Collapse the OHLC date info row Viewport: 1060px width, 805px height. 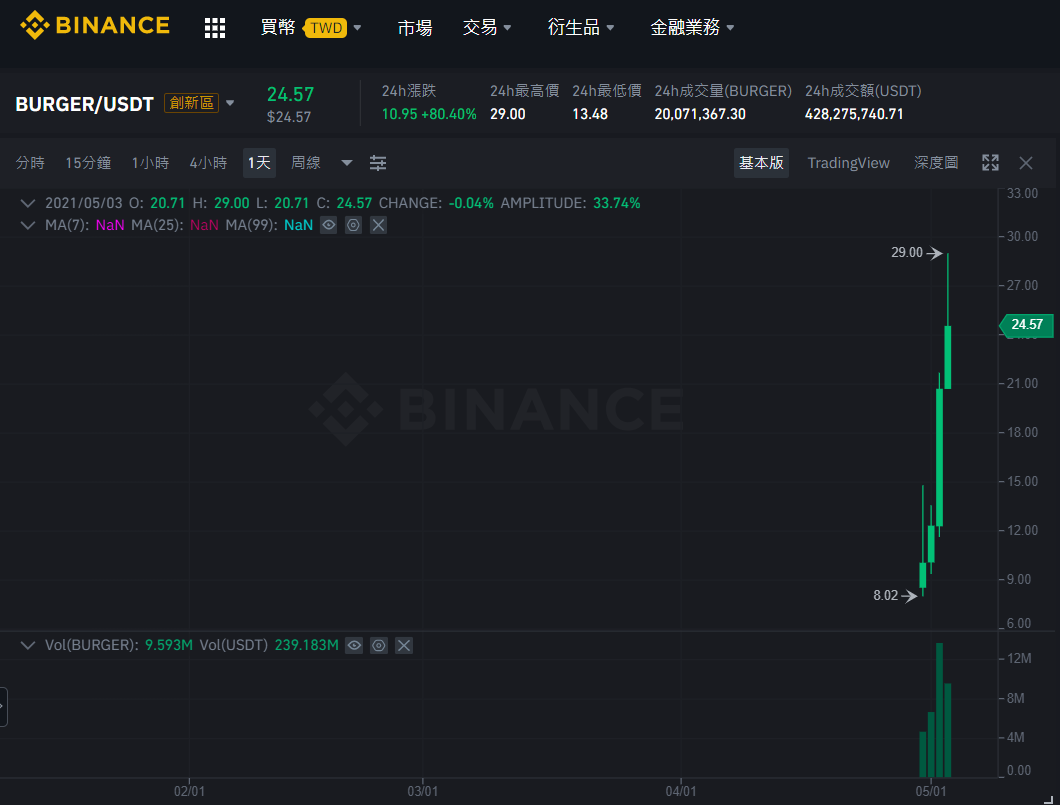28,203
